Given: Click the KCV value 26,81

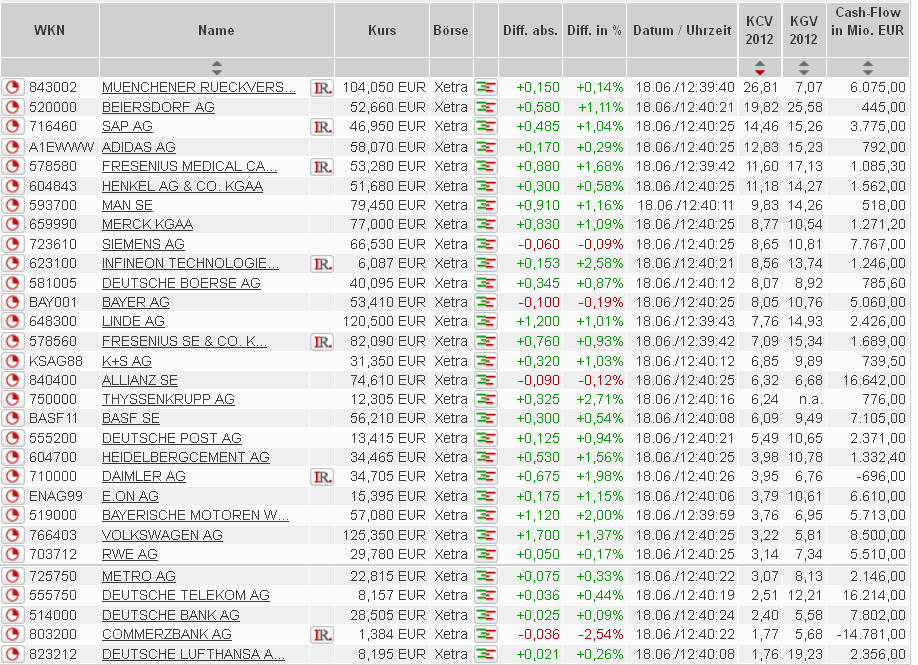Looking at the screenshot, I should [x=761, y=88].
